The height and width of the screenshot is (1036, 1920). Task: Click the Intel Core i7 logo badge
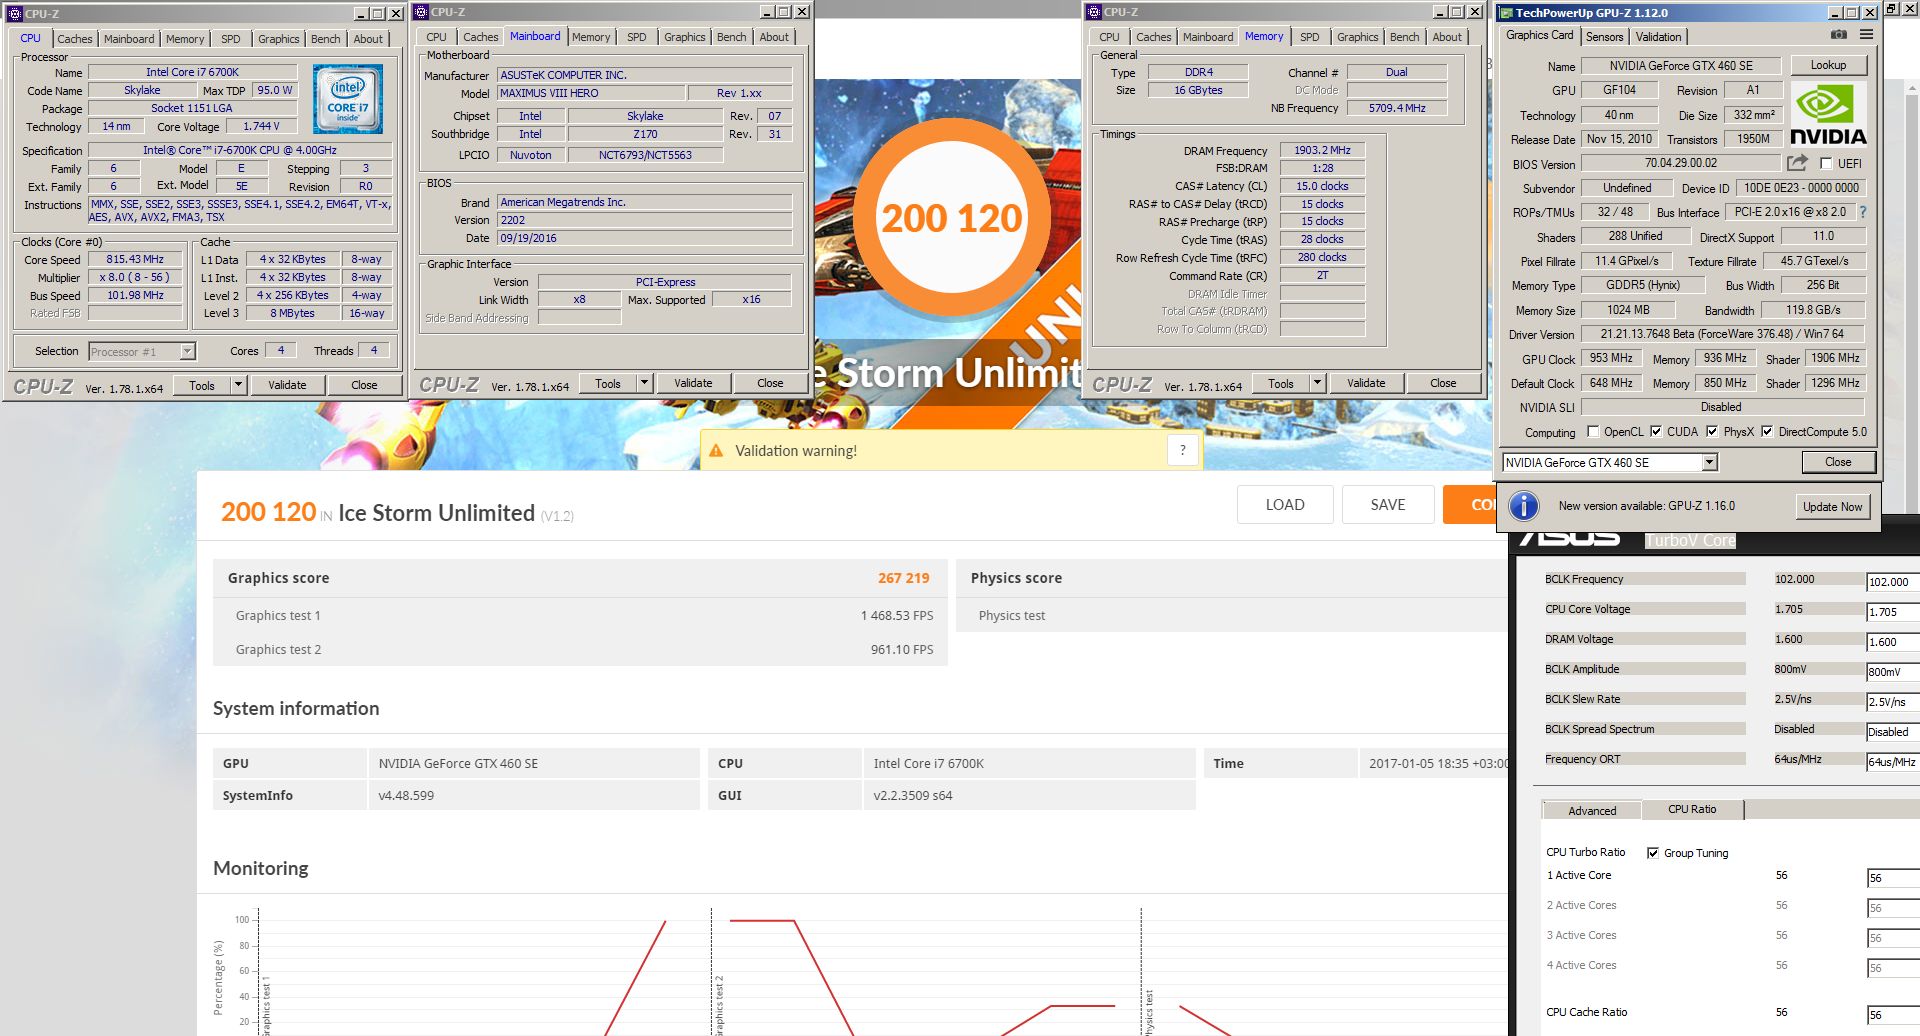[x=348, y=99]
